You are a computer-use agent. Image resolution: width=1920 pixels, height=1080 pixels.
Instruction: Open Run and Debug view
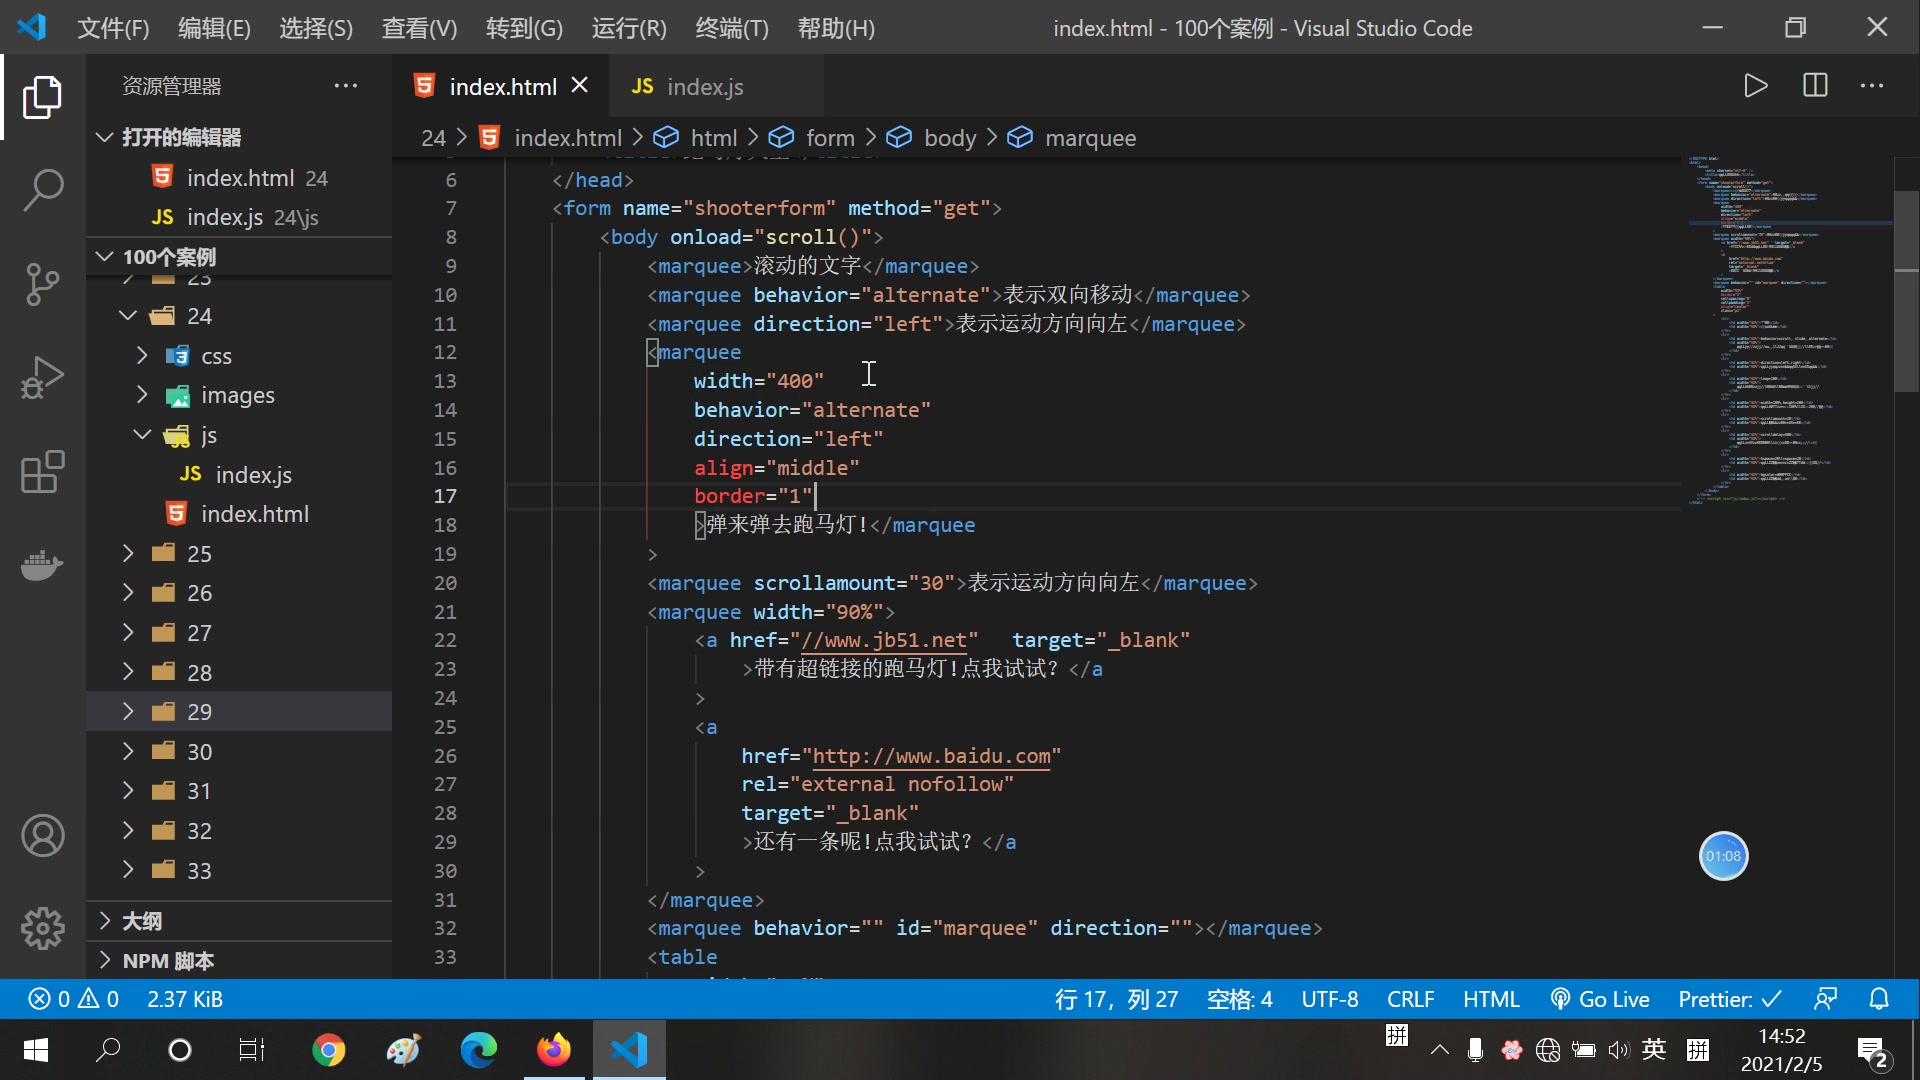[x=43, y=378]
